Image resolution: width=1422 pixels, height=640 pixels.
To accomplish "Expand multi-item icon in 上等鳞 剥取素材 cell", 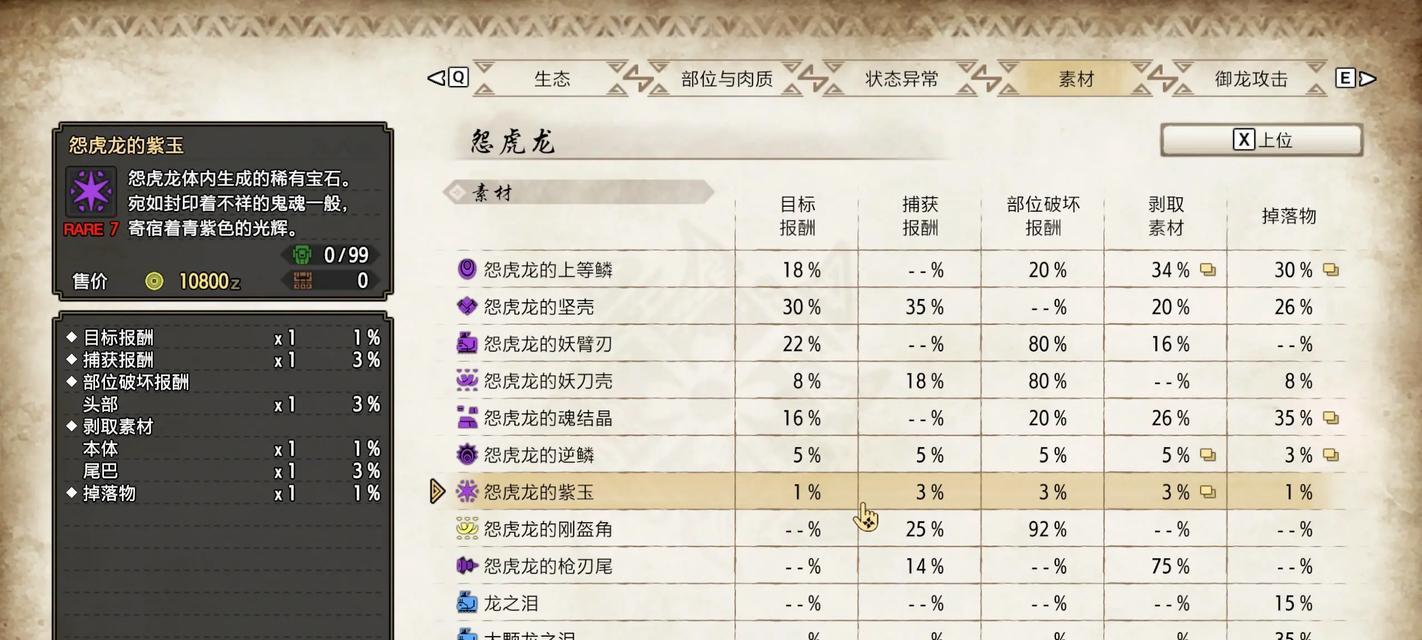I will (1208, 270).
